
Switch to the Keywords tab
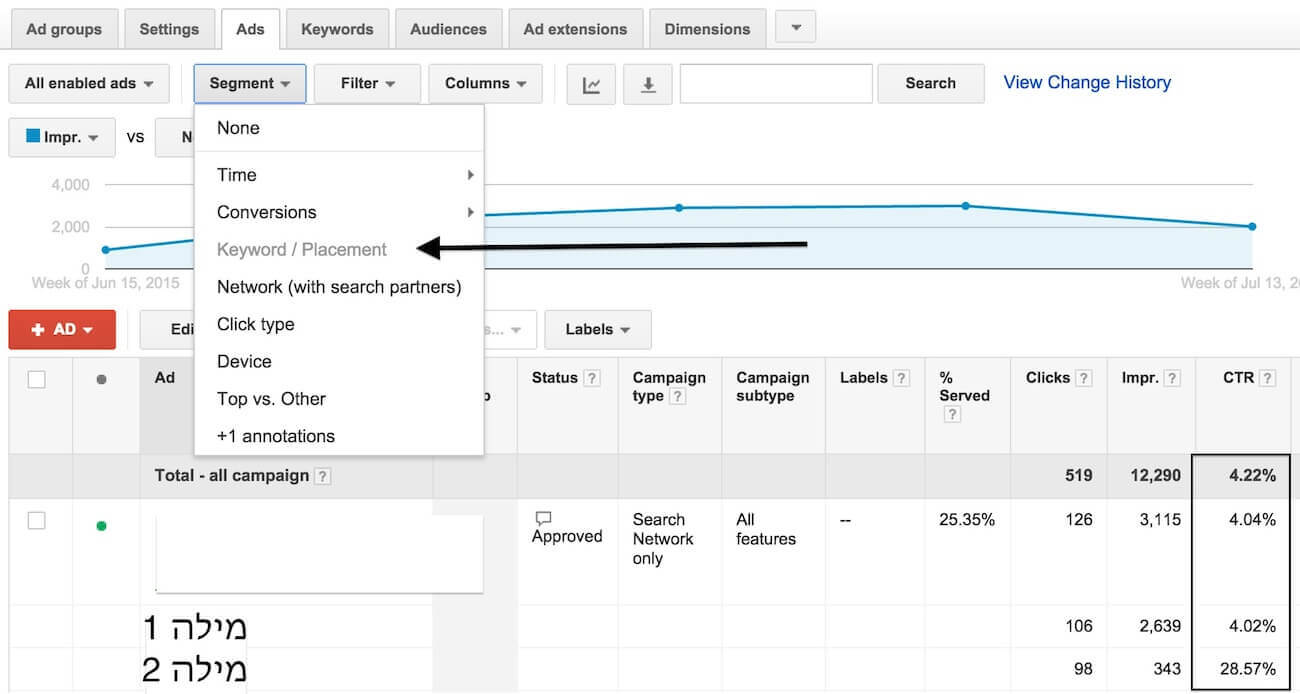point(337,29)
